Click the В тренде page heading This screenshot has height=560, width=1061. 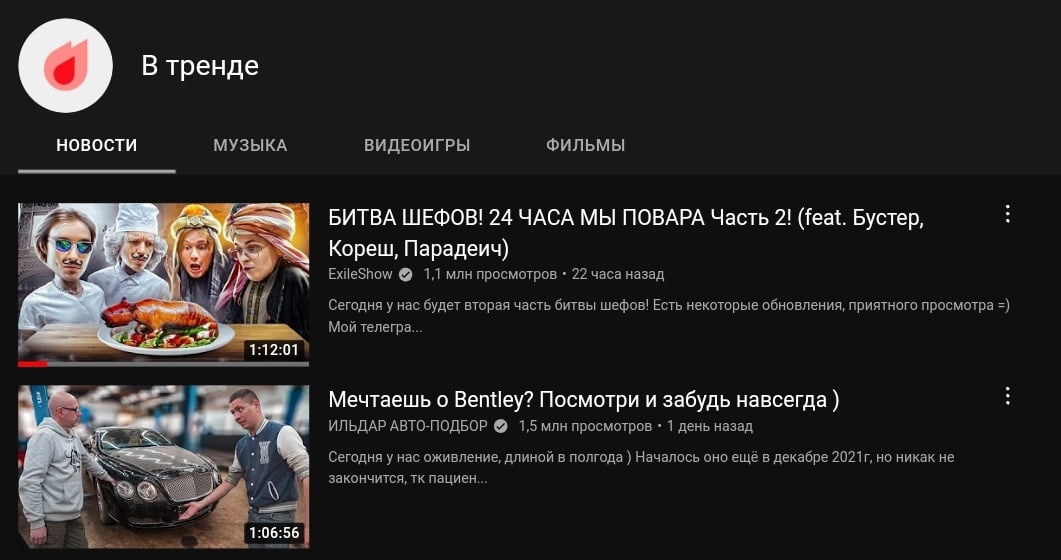click(x=200, y=66)
